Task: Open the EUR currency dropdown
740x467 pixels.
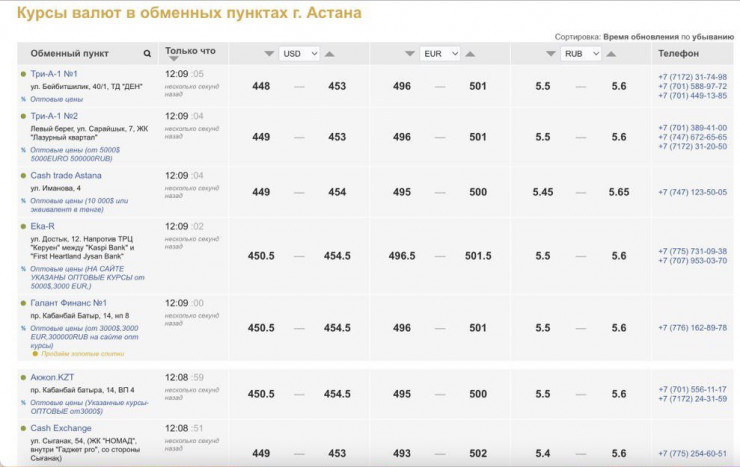Action: (440, 54)
